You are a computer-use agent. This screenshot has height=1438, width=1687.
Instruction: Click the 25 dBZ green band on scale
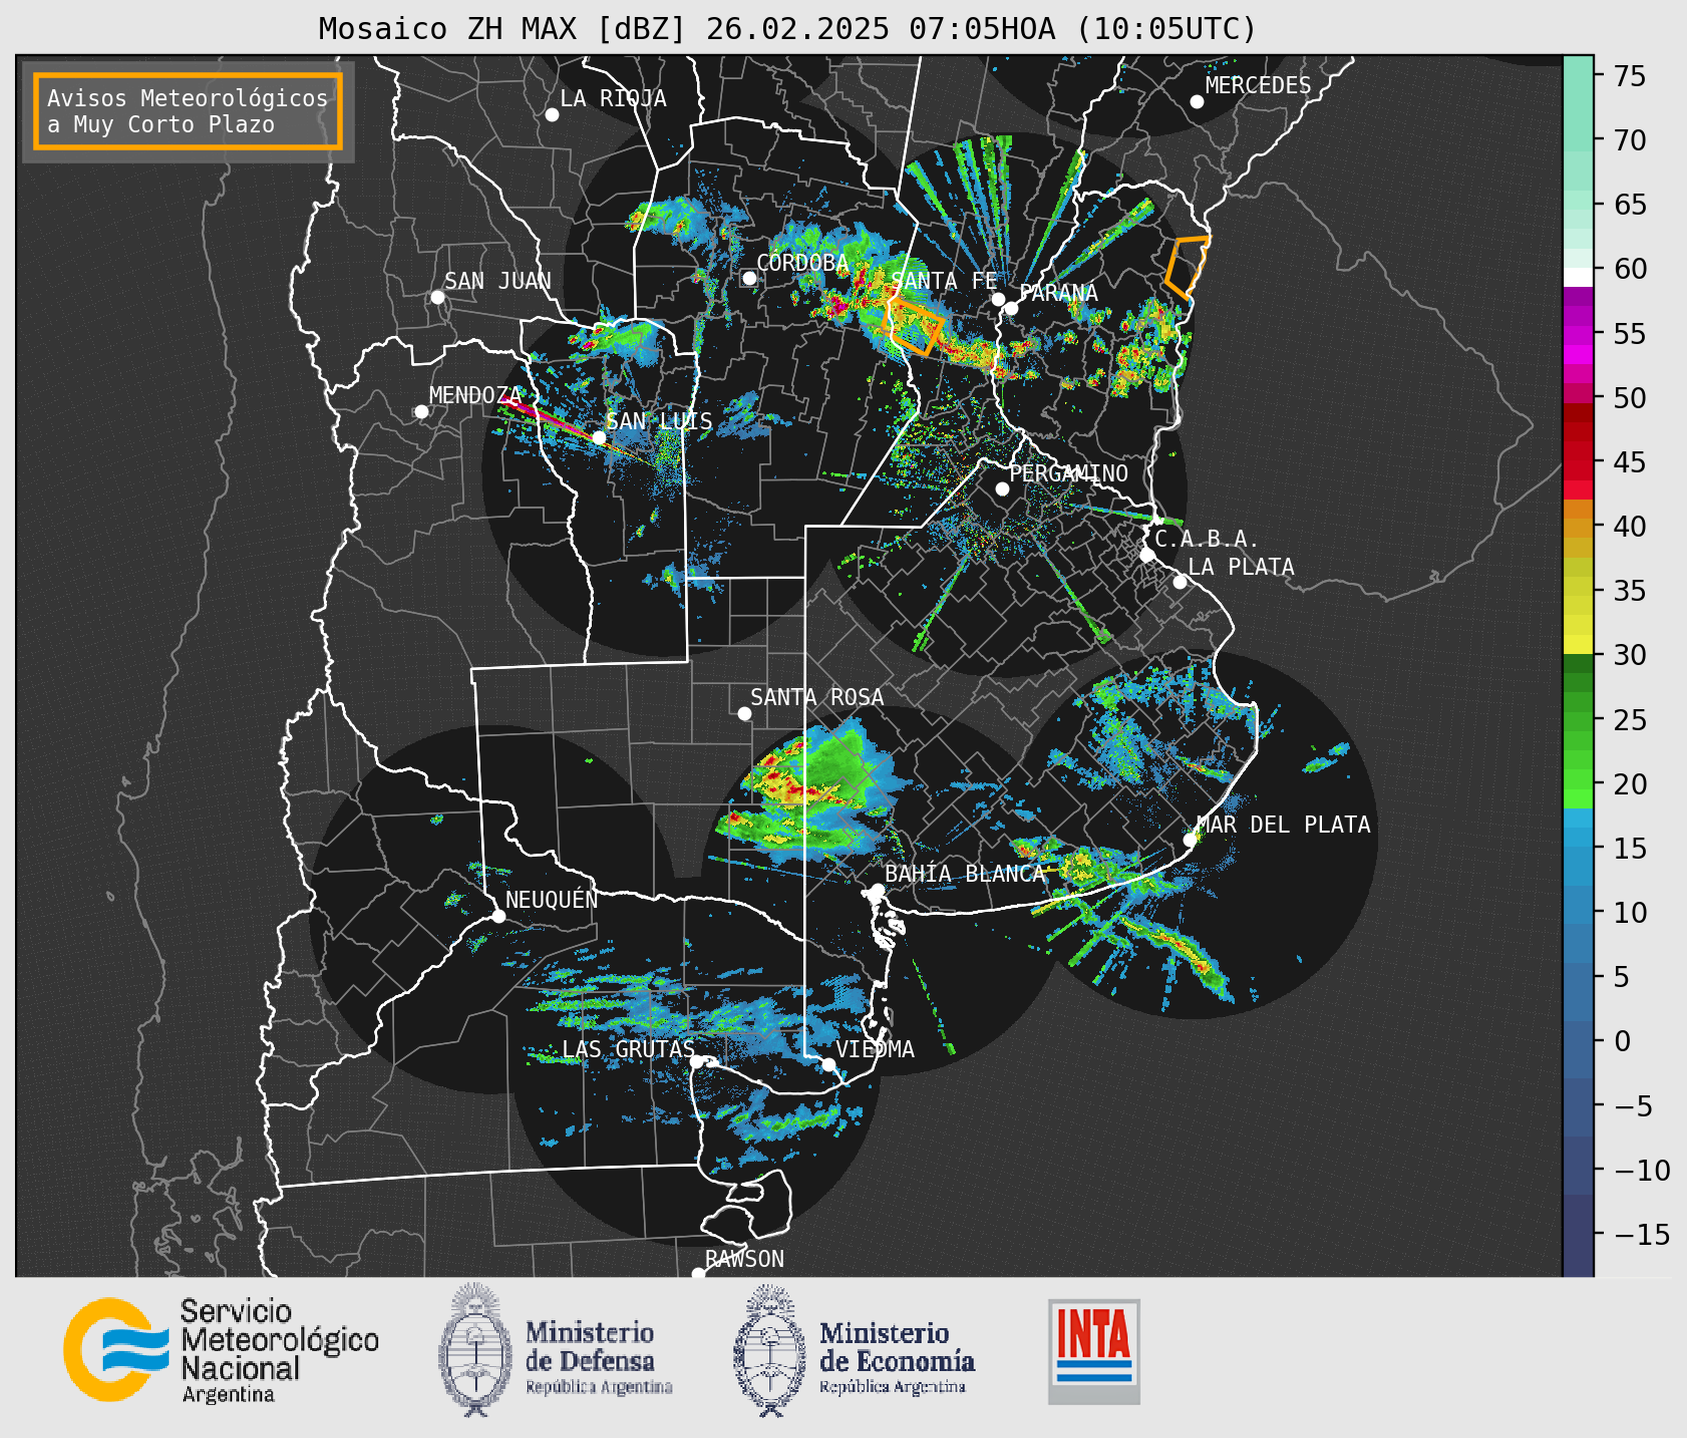coord(1578,719)
